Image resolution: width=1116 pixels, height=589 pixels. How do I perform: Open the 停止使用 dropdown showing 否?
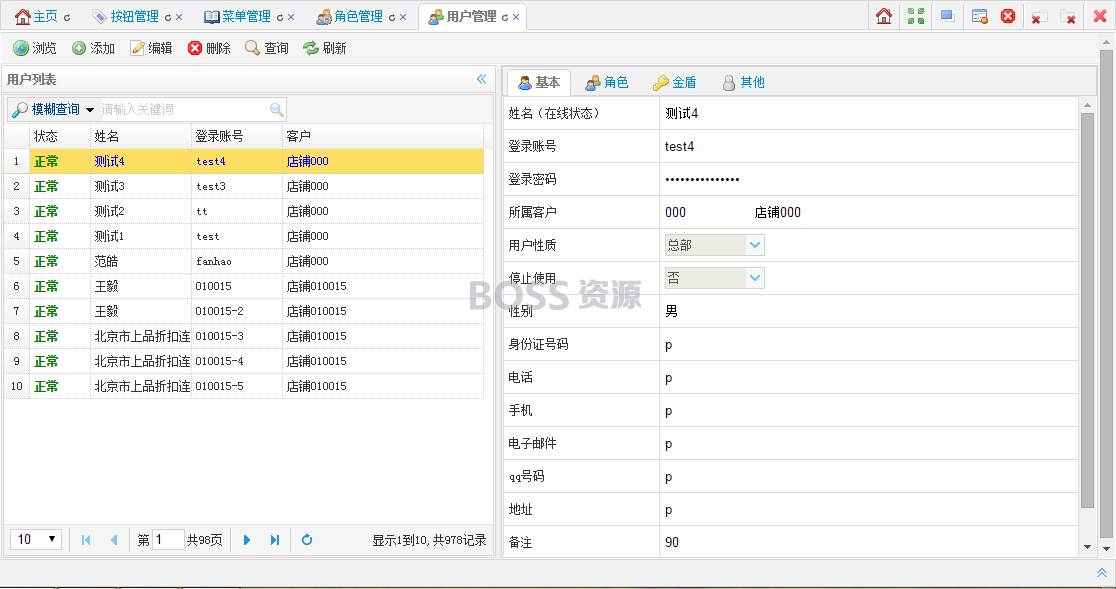[x=755, y=277]
